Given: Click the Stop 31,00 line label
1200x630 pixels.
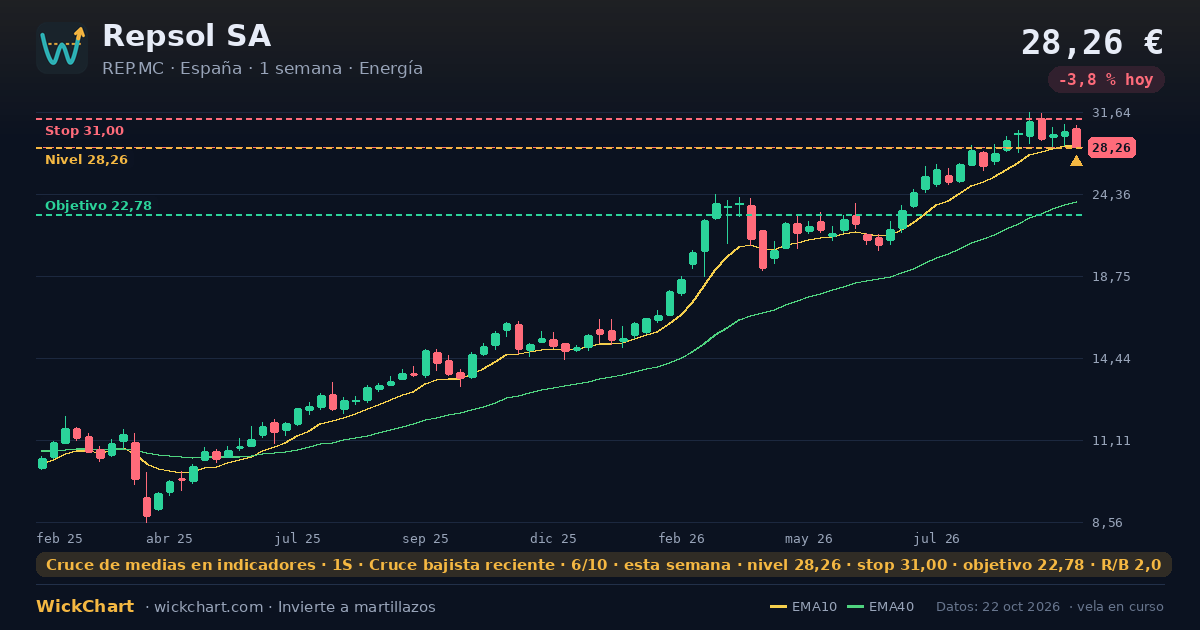Looking at the screenshot, I should [84, 131].
